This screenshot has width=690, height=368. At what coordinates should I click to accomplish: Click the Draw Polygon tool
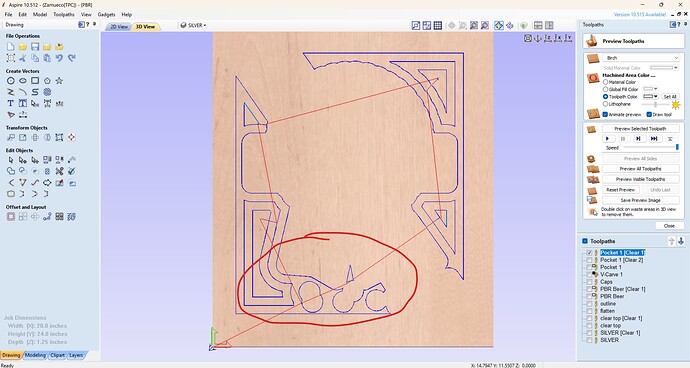(x=47, y=81)
